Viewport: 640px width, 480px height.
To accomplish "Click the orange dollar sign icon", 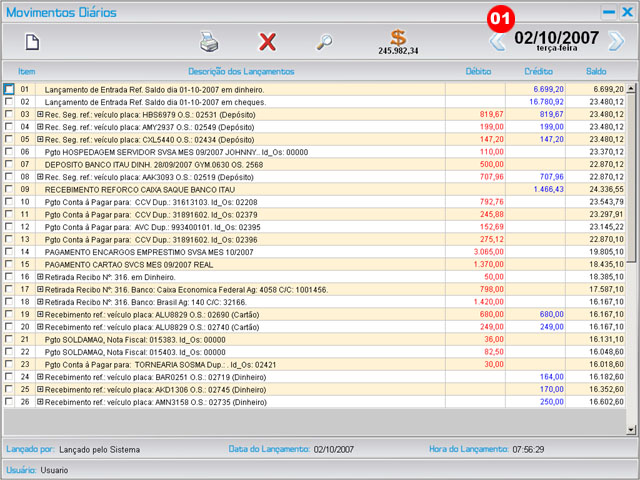I will coord(398,38).
